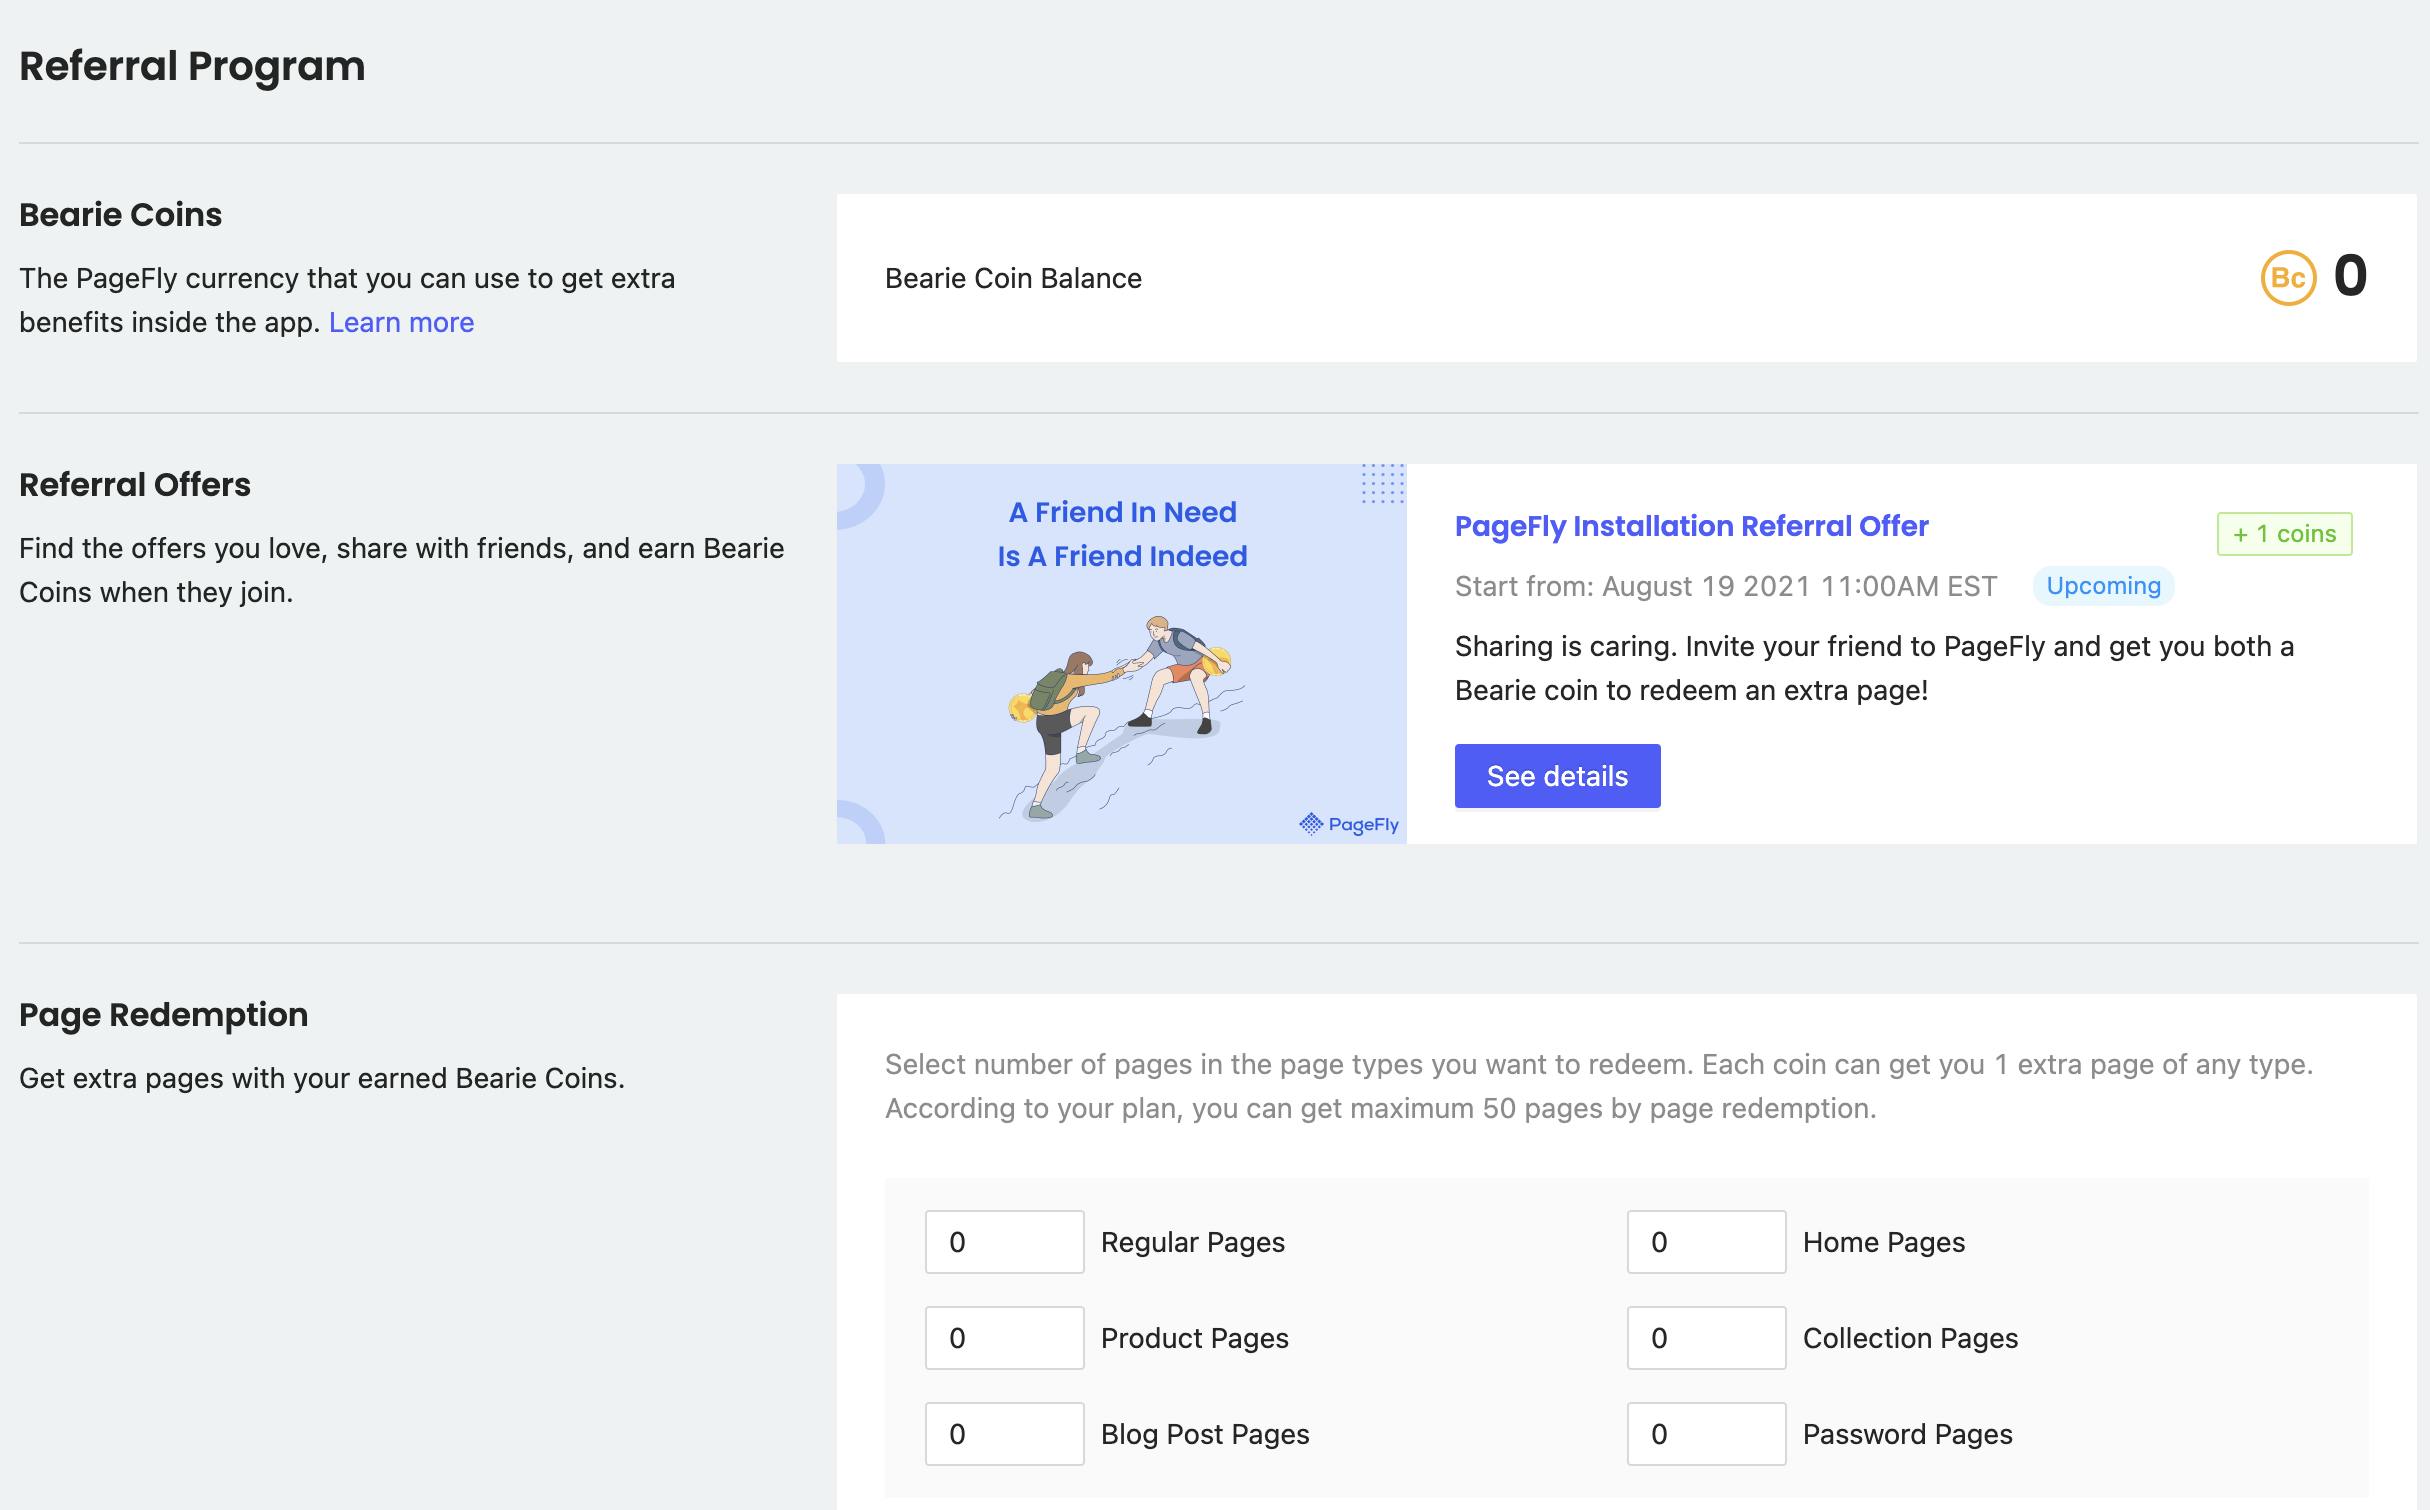Click the Bearie Coin Balance value zero
The height and width of the screenshot is (1510, 2430).
tap(2350, 276)
